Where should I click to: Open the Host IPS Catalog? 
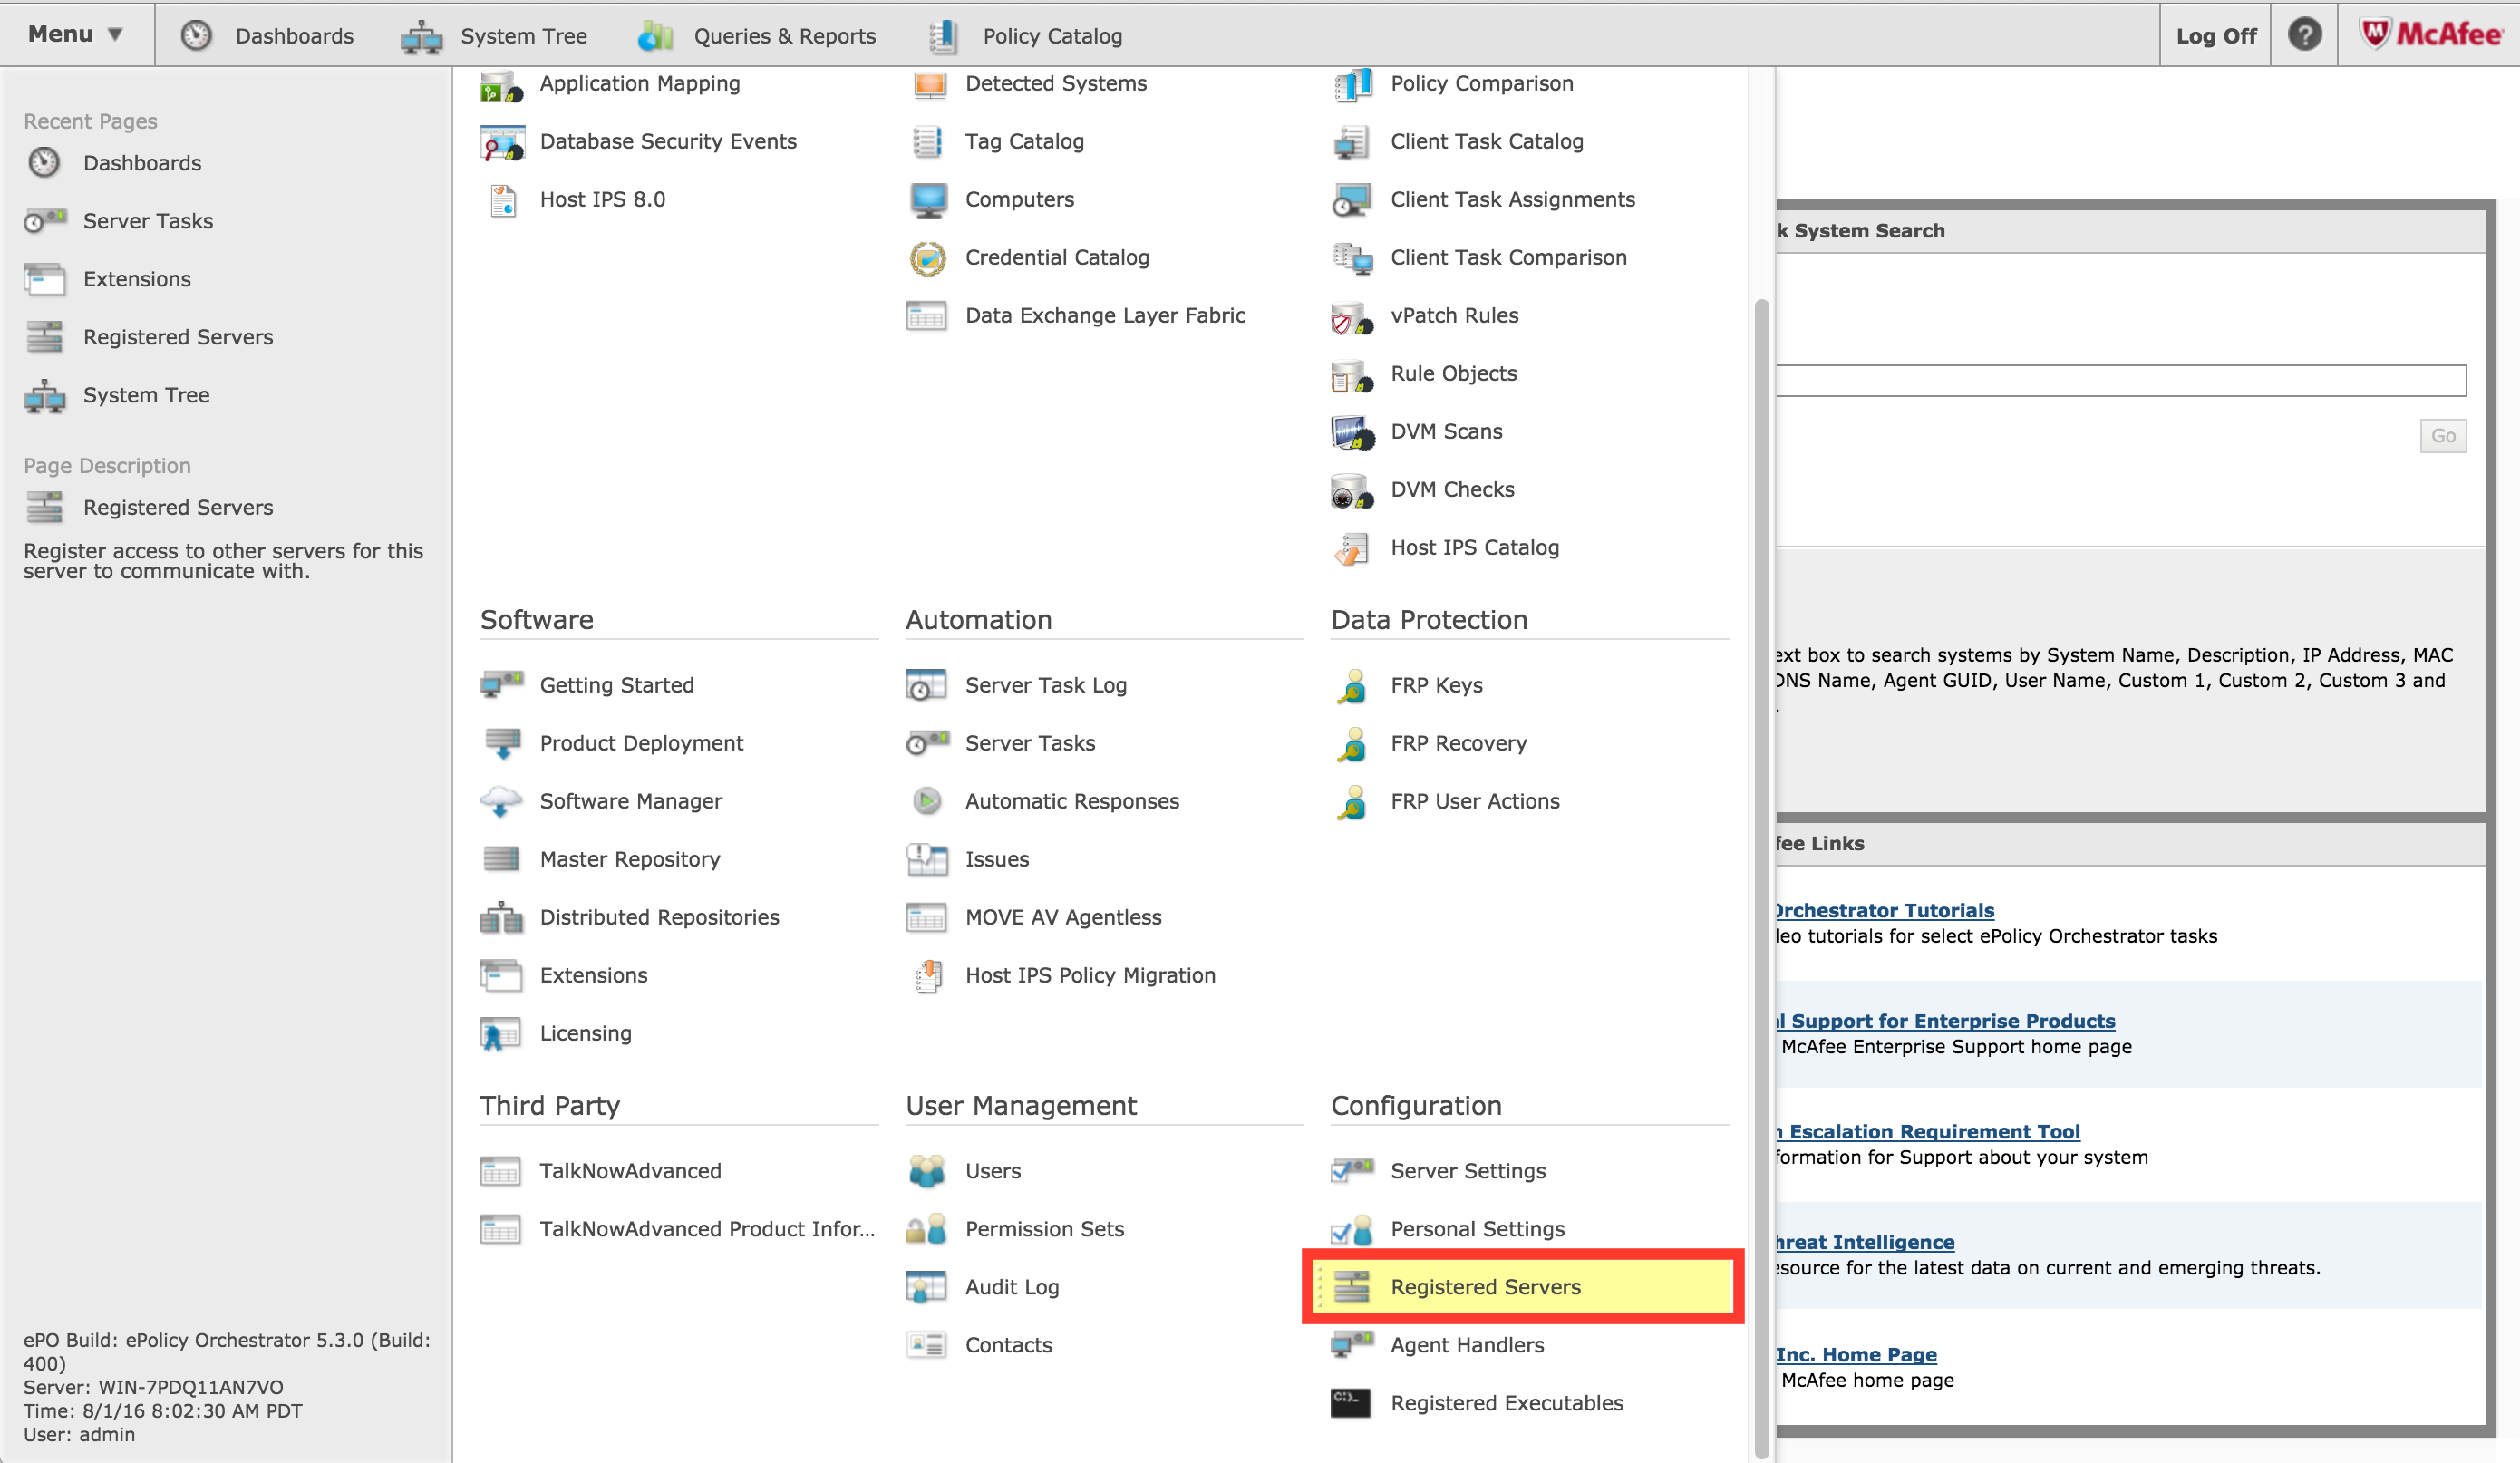[x=1474, y=547]
